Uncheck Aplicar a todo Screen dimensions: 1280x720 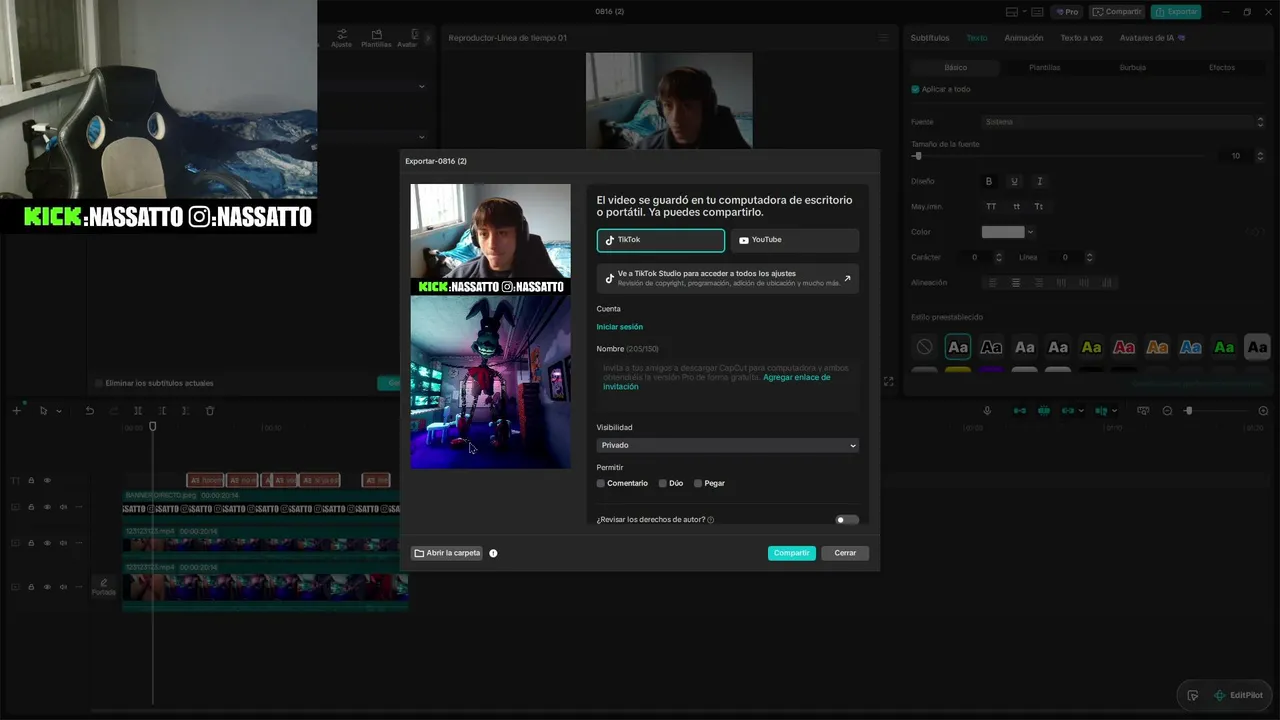point(915,89)
